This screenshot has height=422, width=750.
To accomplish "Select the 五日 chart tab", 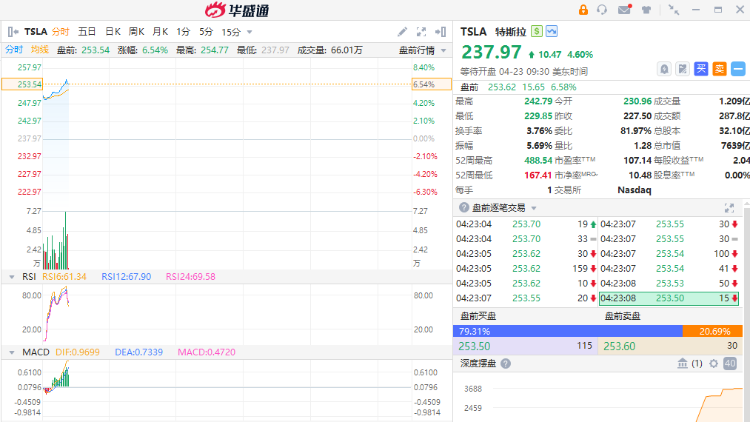I will 87,32.
